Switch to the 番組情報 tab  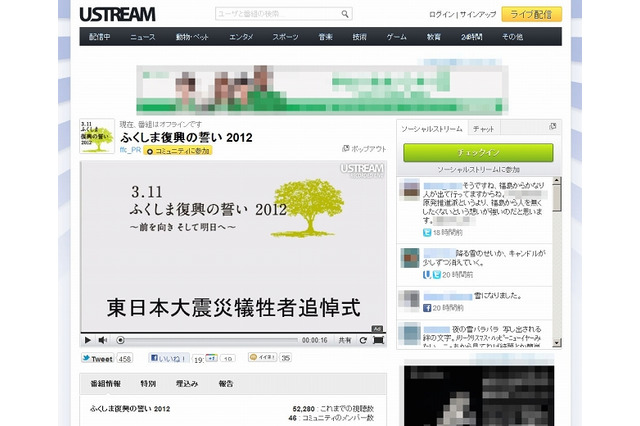pyautogui.click(x=106, y=384)
